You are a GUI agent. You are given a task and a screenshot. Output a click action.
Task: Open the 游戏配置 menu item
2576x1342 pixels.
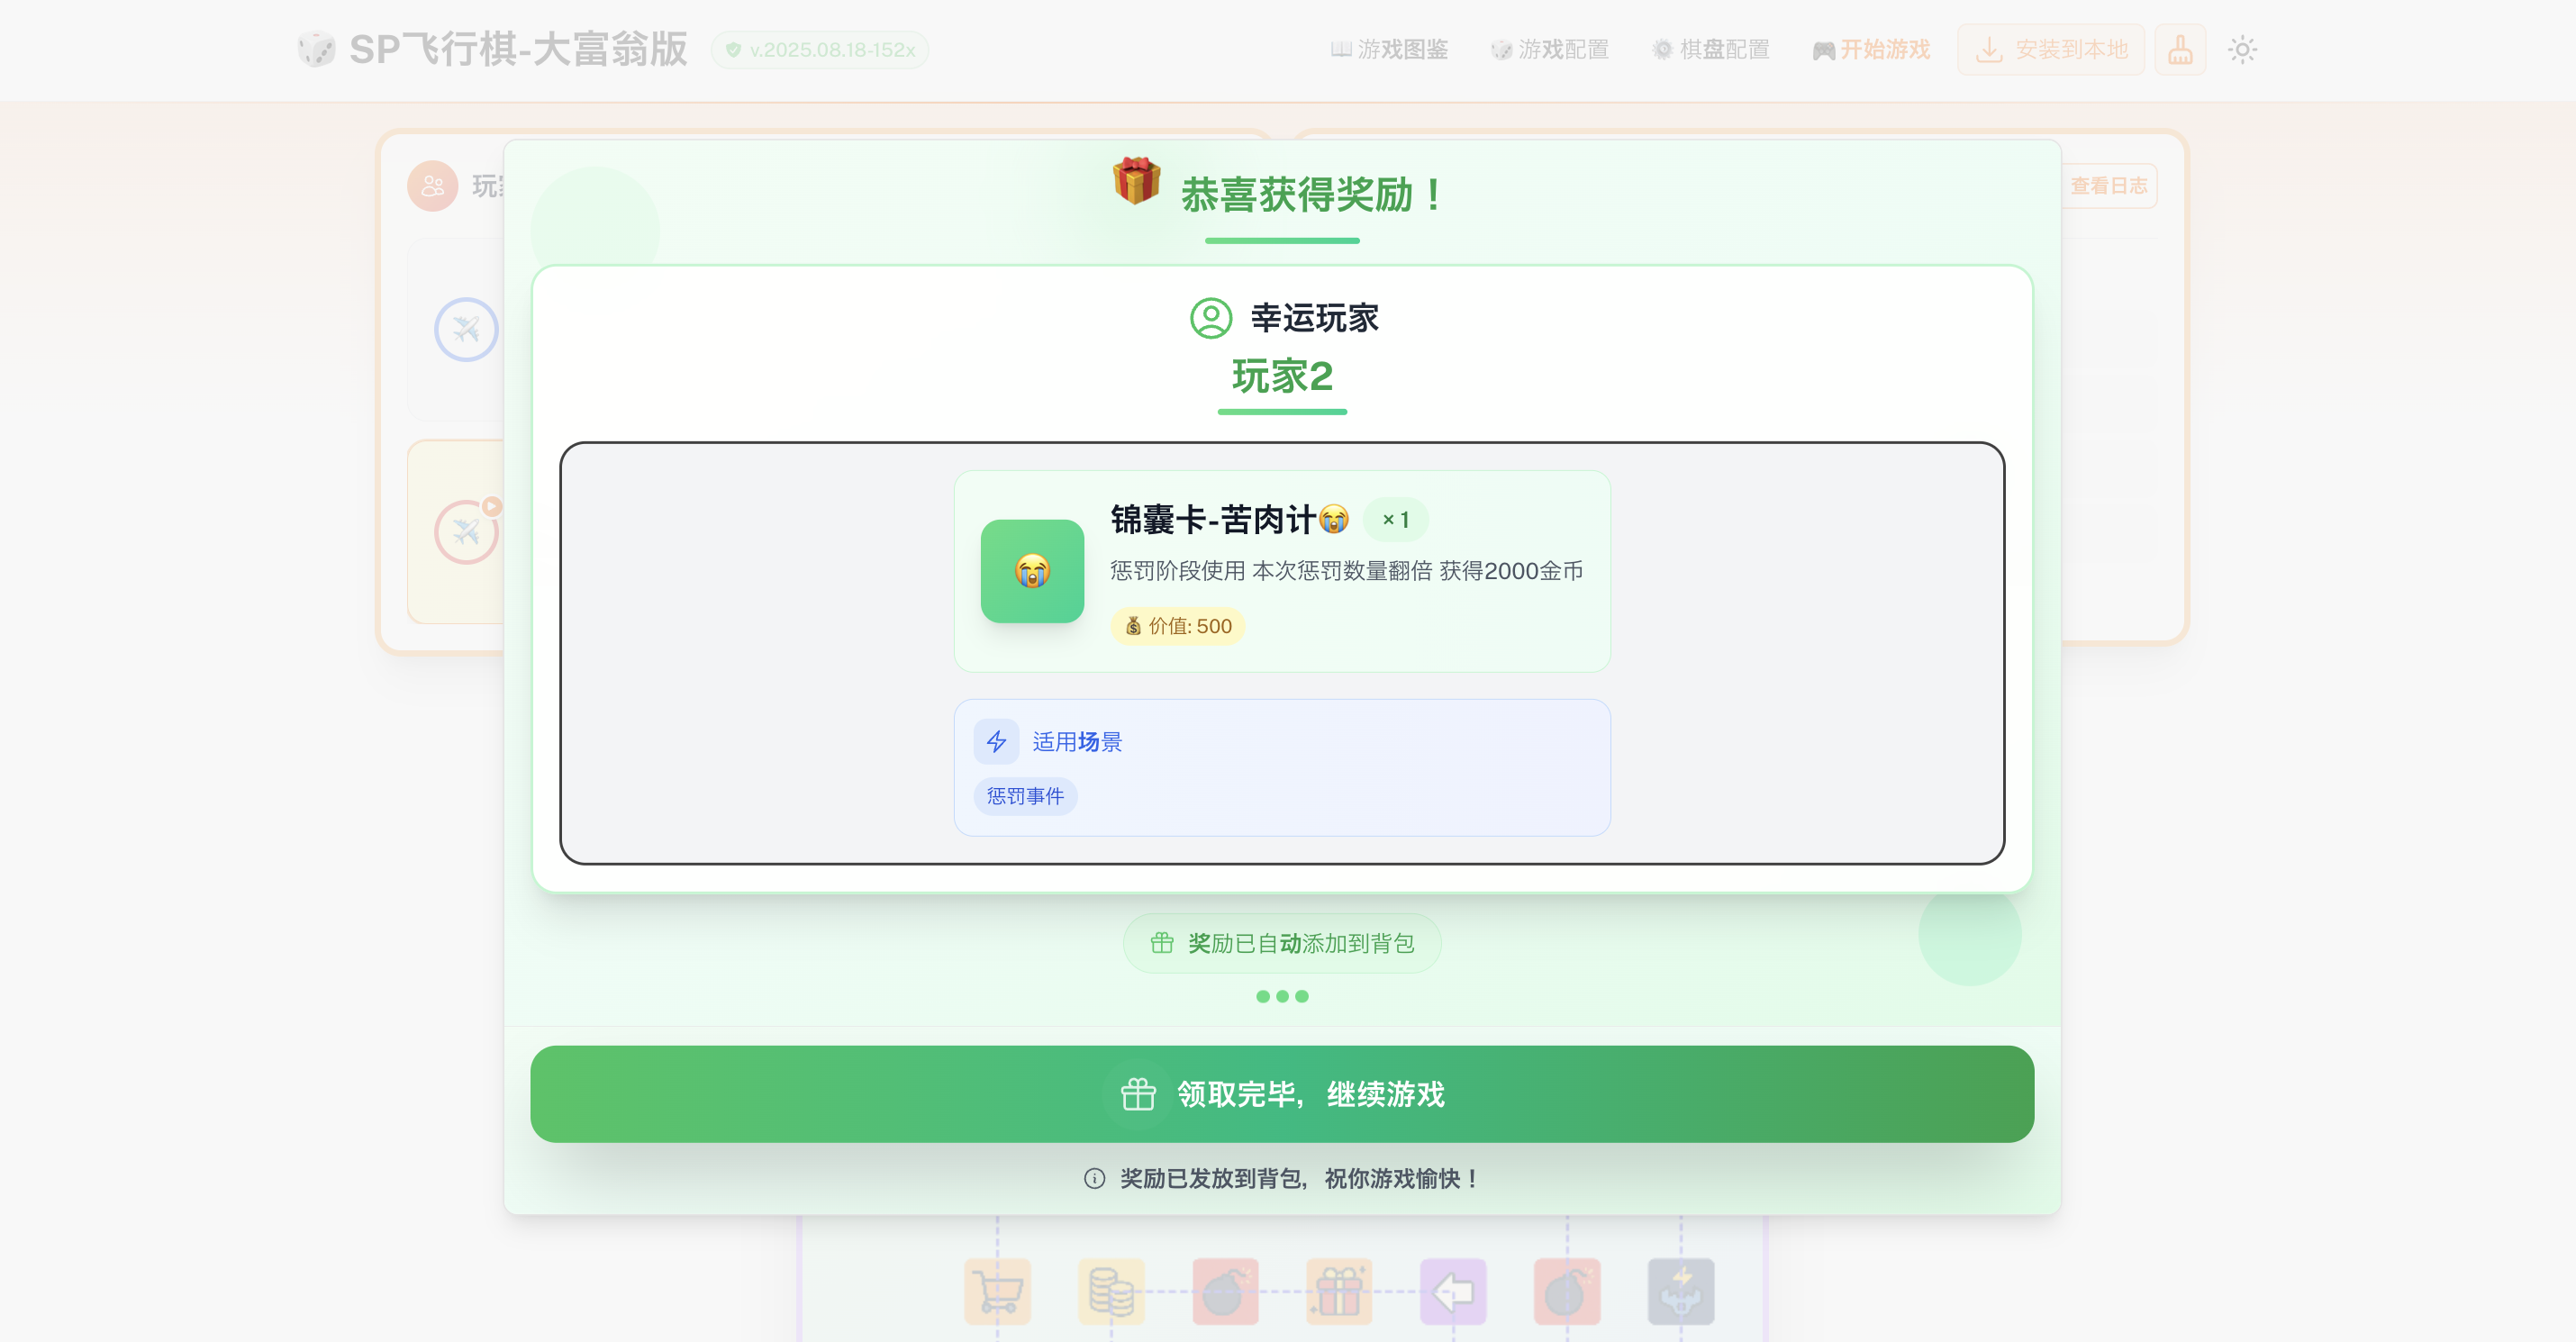pyautogui.click(x=1550, y=49)
